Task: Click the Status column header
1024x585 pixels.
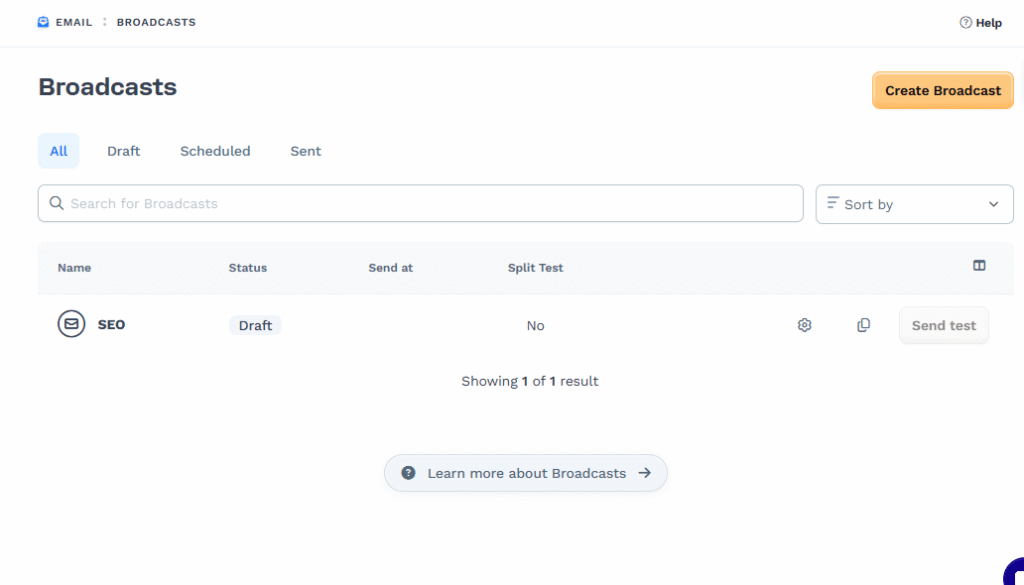Action: (x=248, y=268)
